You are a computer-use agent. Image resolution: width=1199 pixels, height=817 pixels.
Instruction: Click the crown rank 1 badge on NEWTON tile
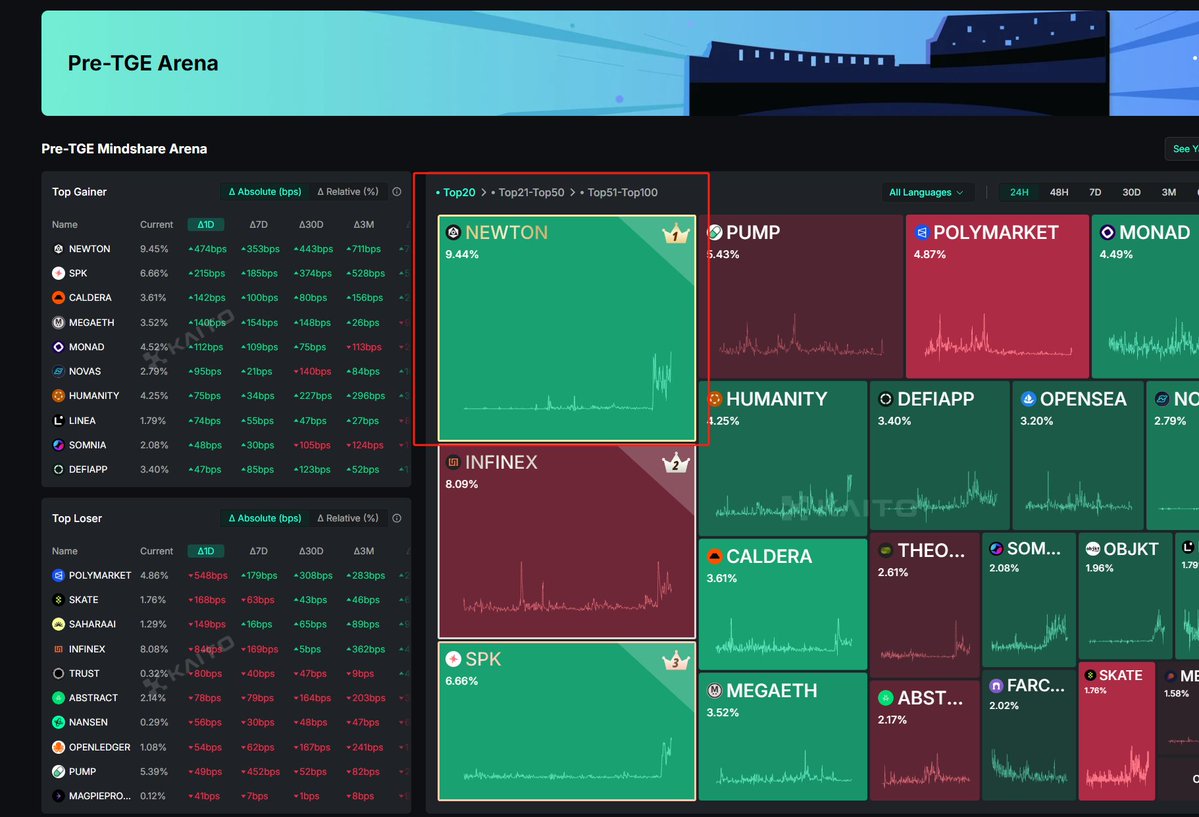[x=675, y=234]
